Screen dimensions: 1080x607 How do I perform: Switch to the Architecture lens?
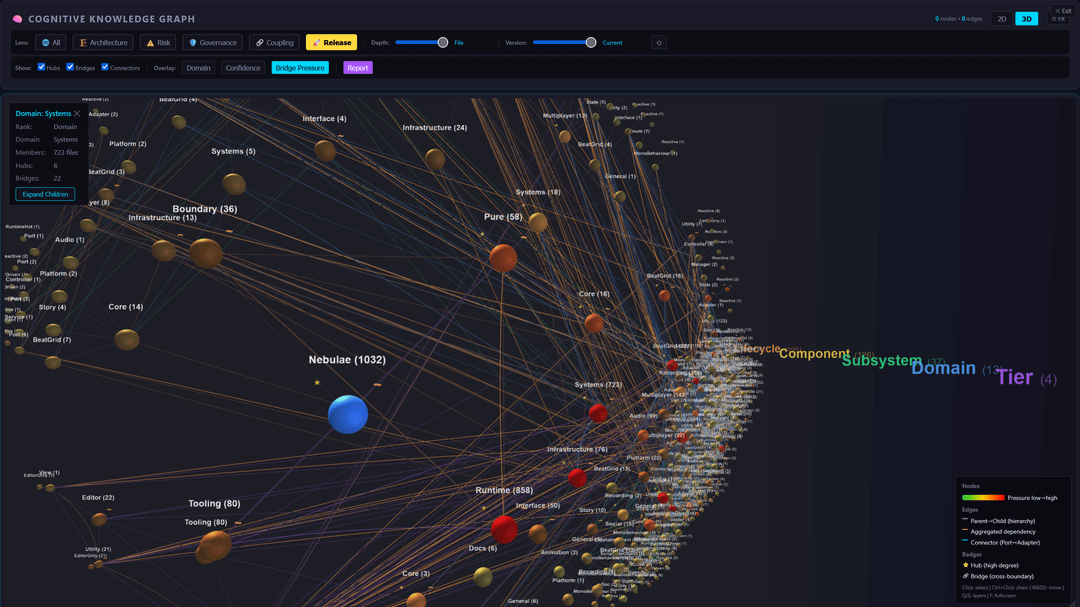tap(104, 43)
